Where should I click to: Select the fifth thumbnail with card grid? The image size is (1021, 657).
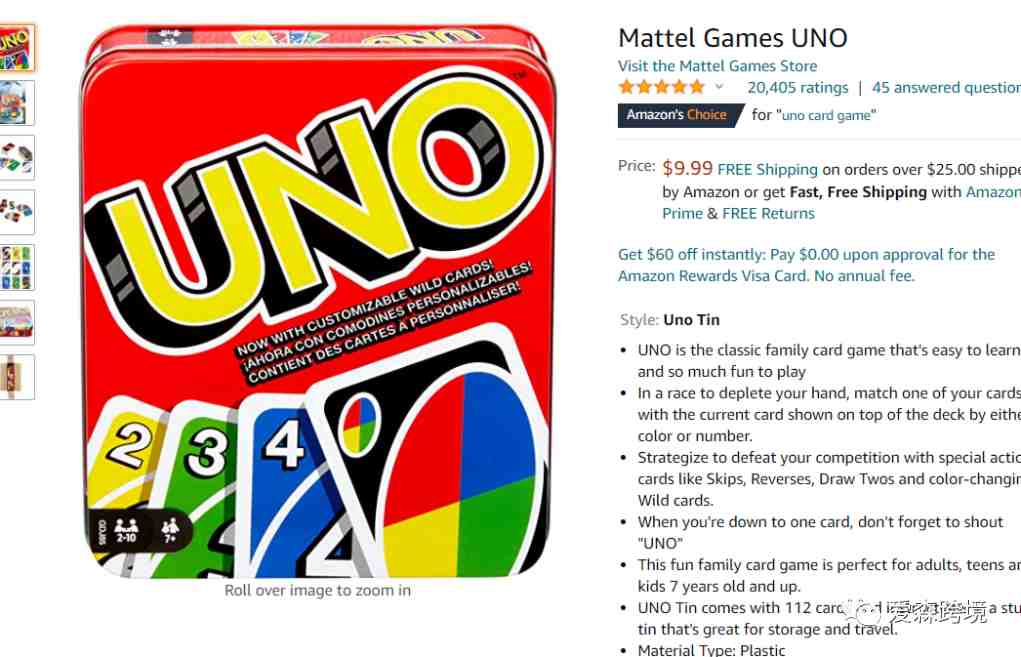tap(16, 267)
